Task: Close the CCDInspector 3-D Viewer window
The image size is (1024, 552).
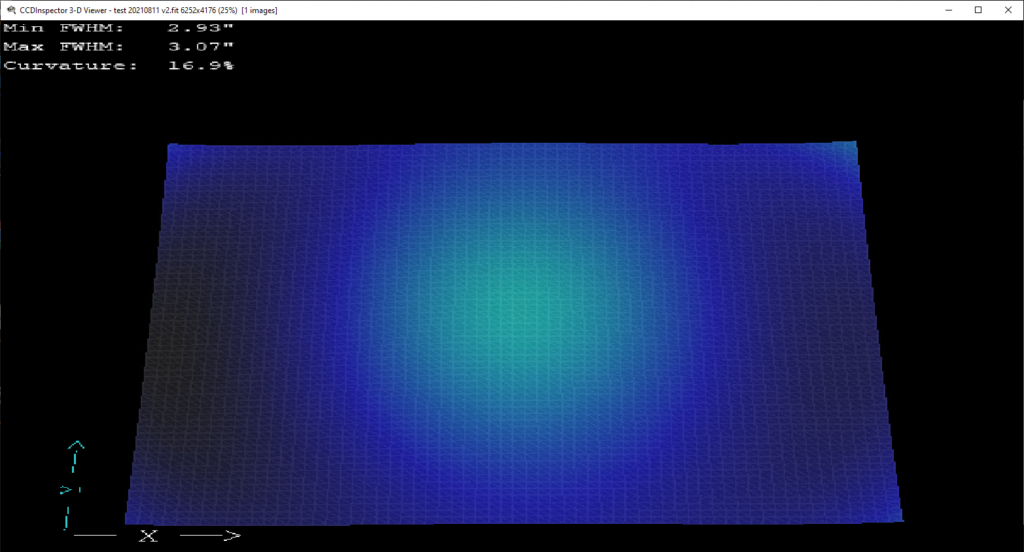Action: click(x=1007, y=9)
